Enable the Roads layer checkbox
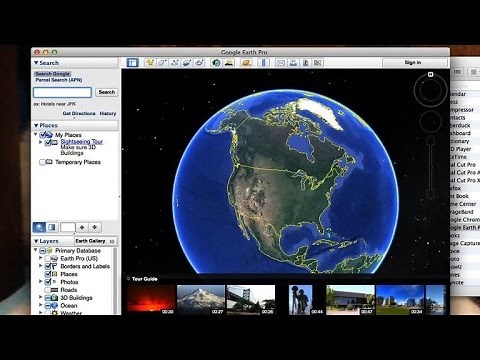This screenshot has height=360, width=480. click(x=48, y=290)
